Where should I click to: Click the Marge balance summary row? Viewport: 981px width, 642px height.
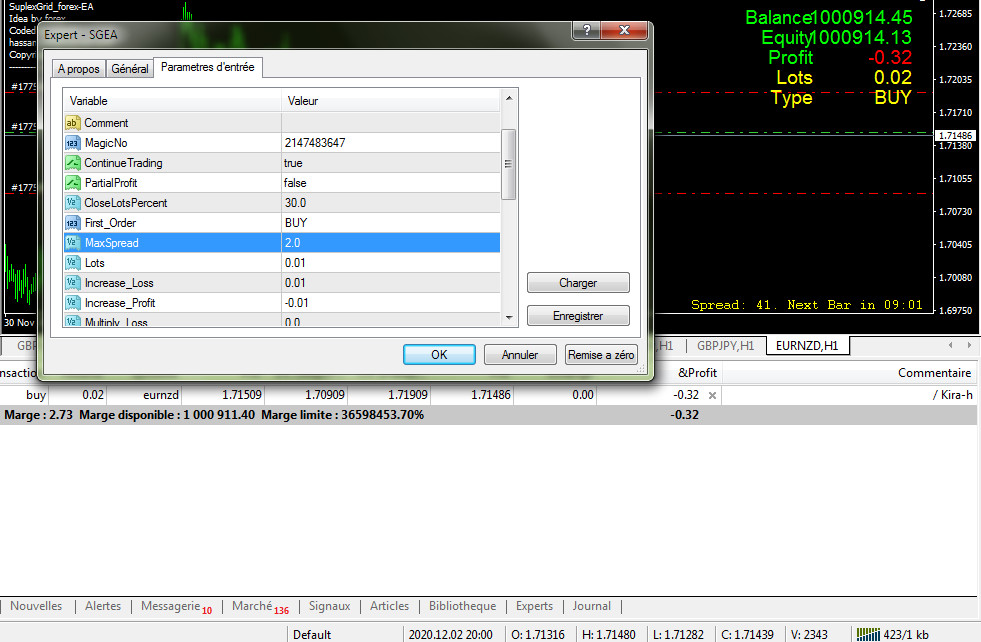488,415
